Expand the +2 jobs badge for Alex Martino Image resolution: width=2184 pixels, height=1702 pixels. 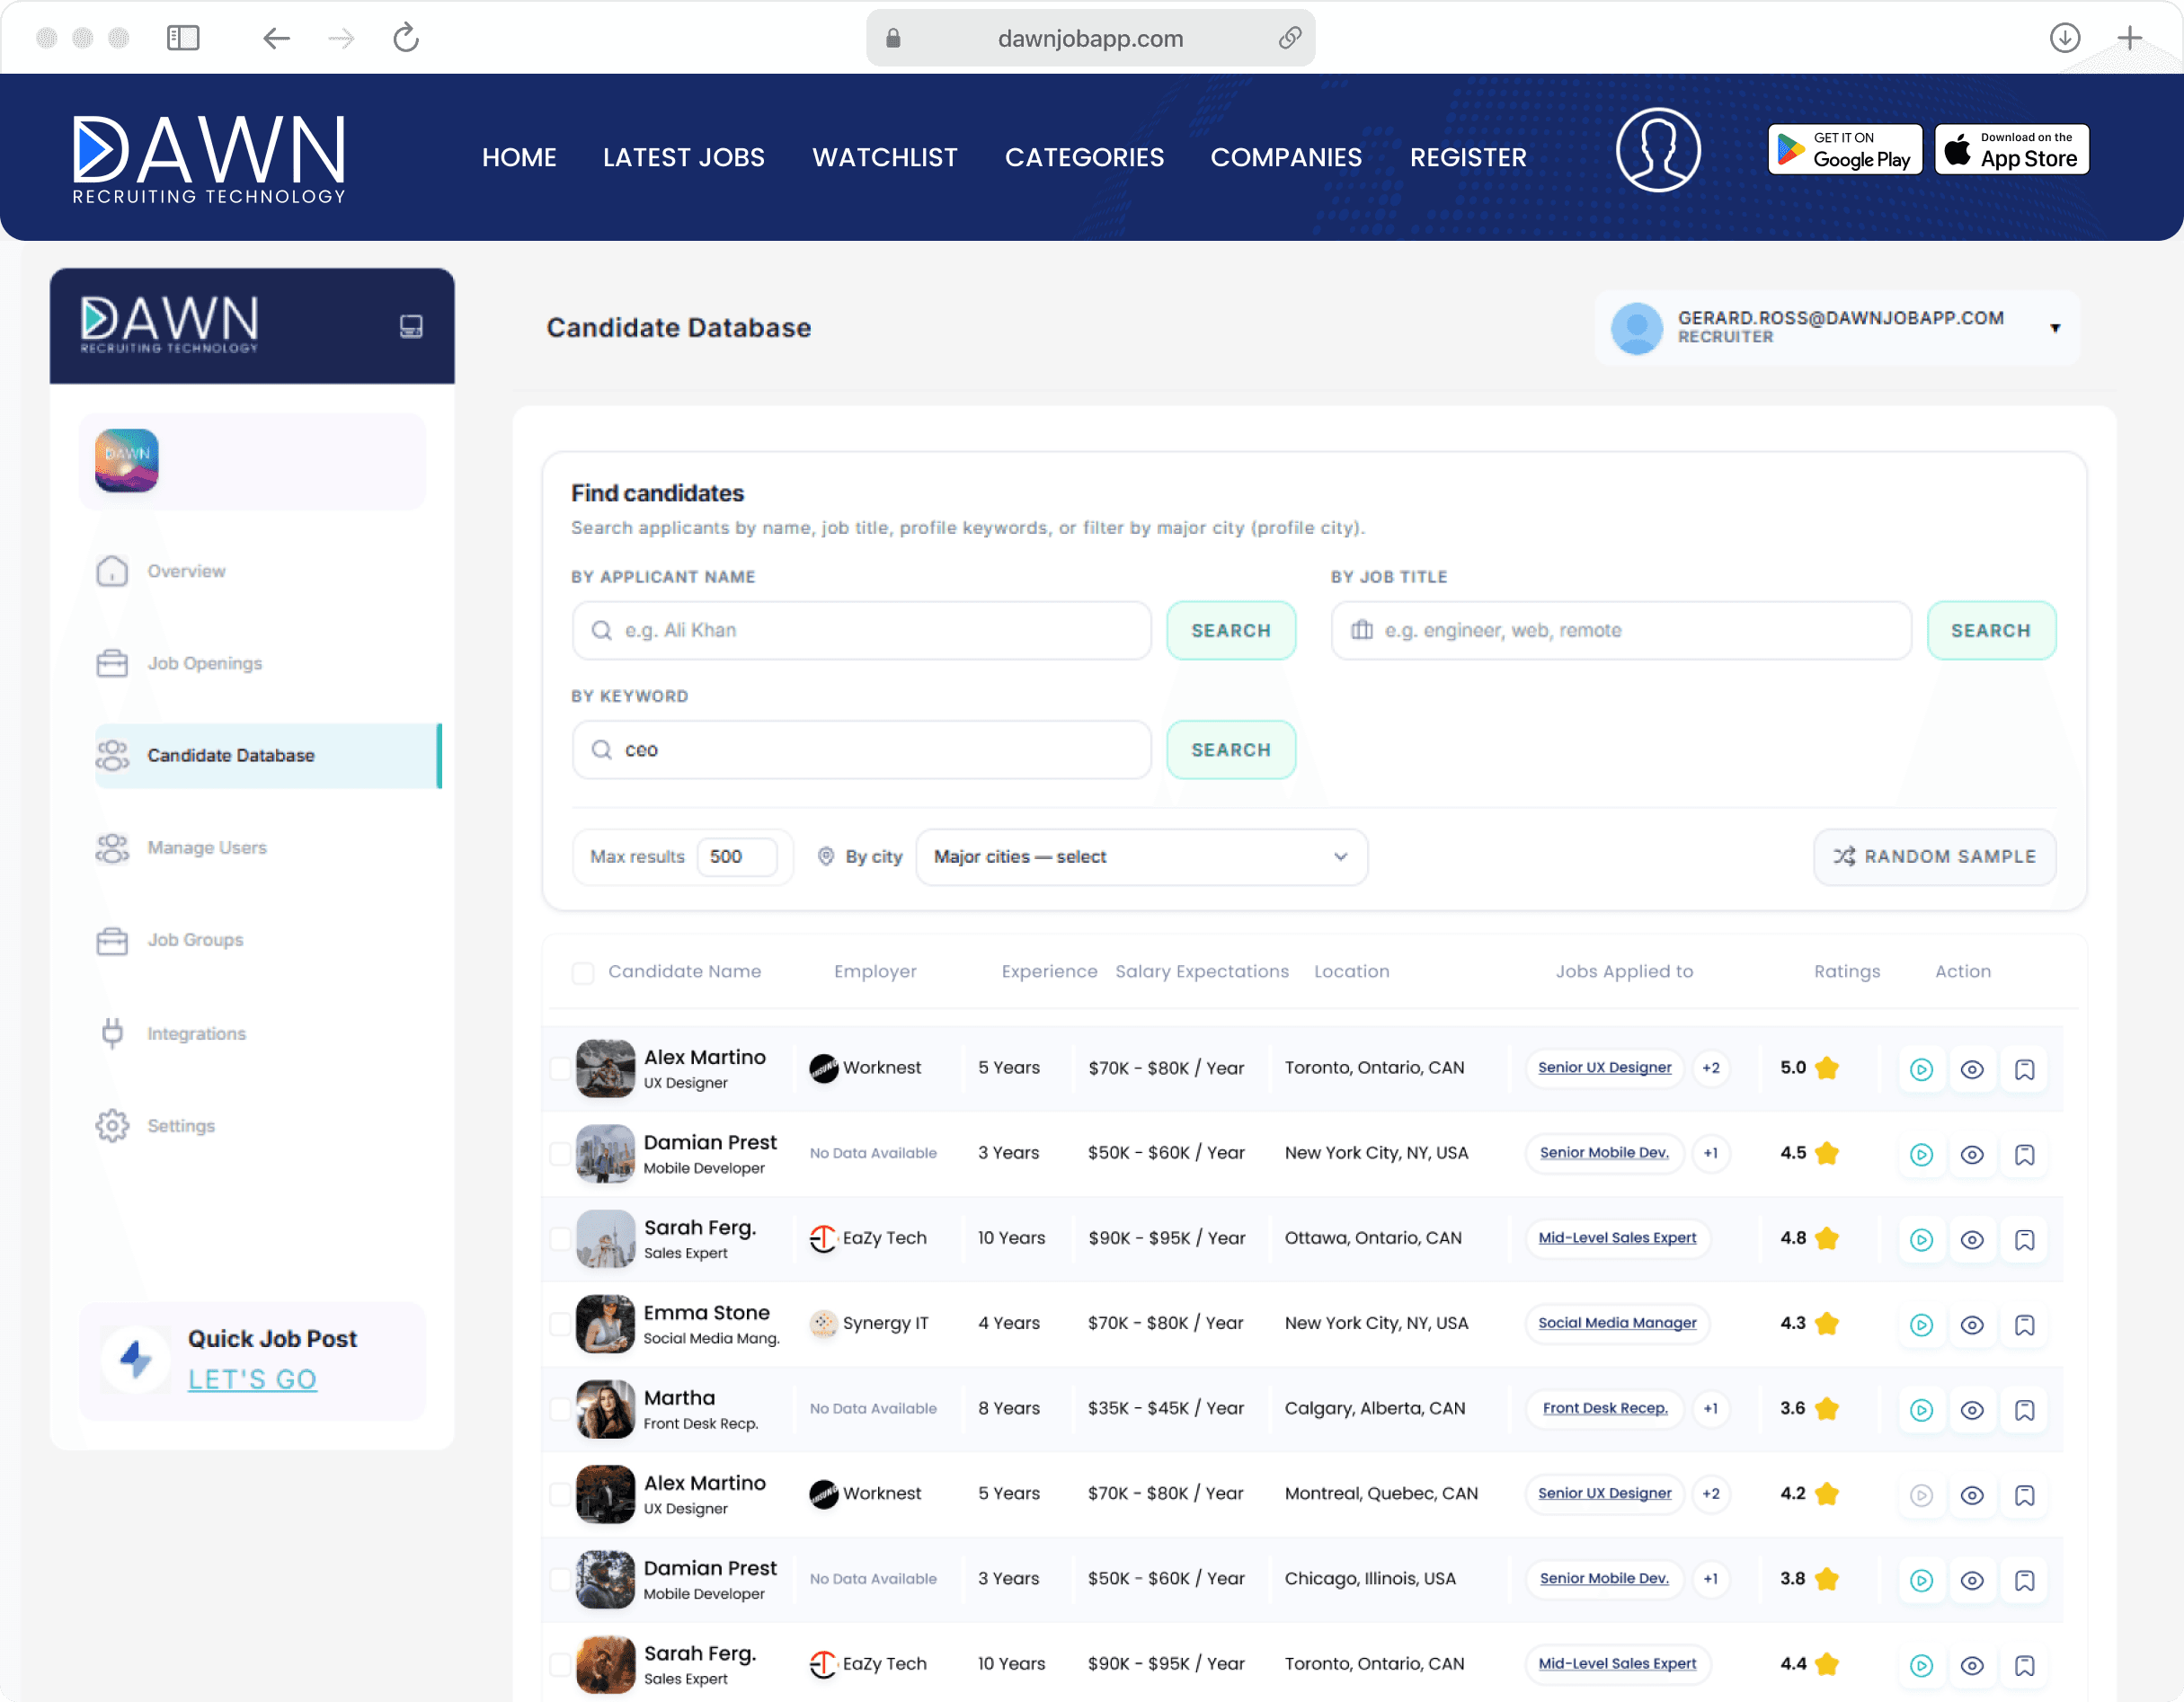click(1711, 1068)
